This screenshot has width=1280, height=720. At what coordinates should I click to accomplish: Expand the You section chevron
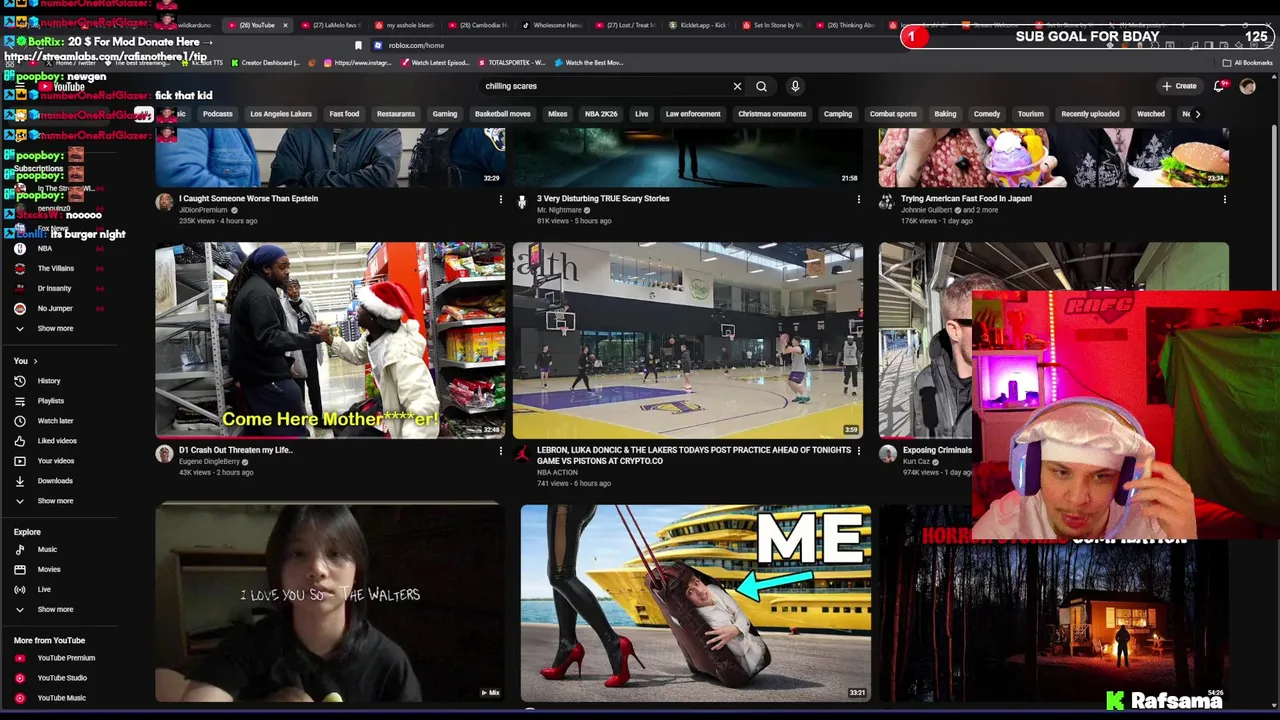tap(35, 361)
